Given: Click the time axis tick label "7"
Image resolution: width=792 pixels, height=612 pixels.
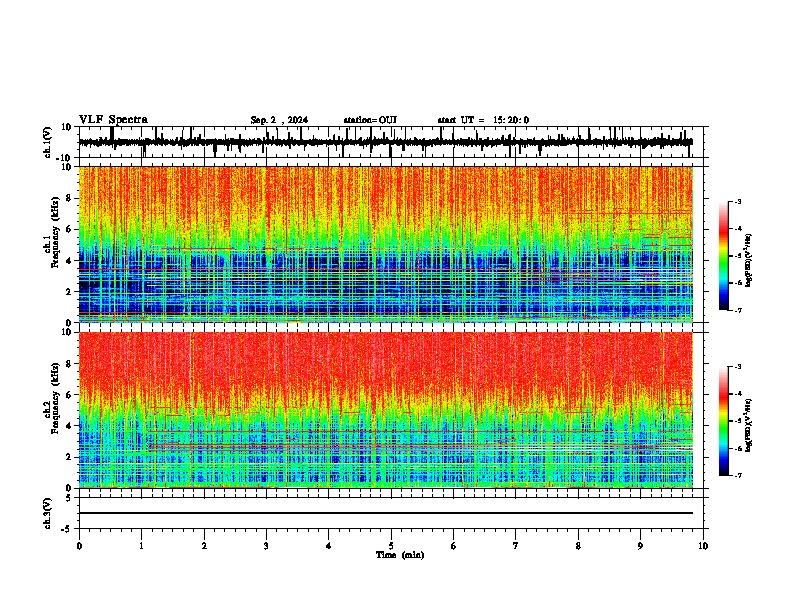Looking at the screenshot, I should (x=516, y=546).
